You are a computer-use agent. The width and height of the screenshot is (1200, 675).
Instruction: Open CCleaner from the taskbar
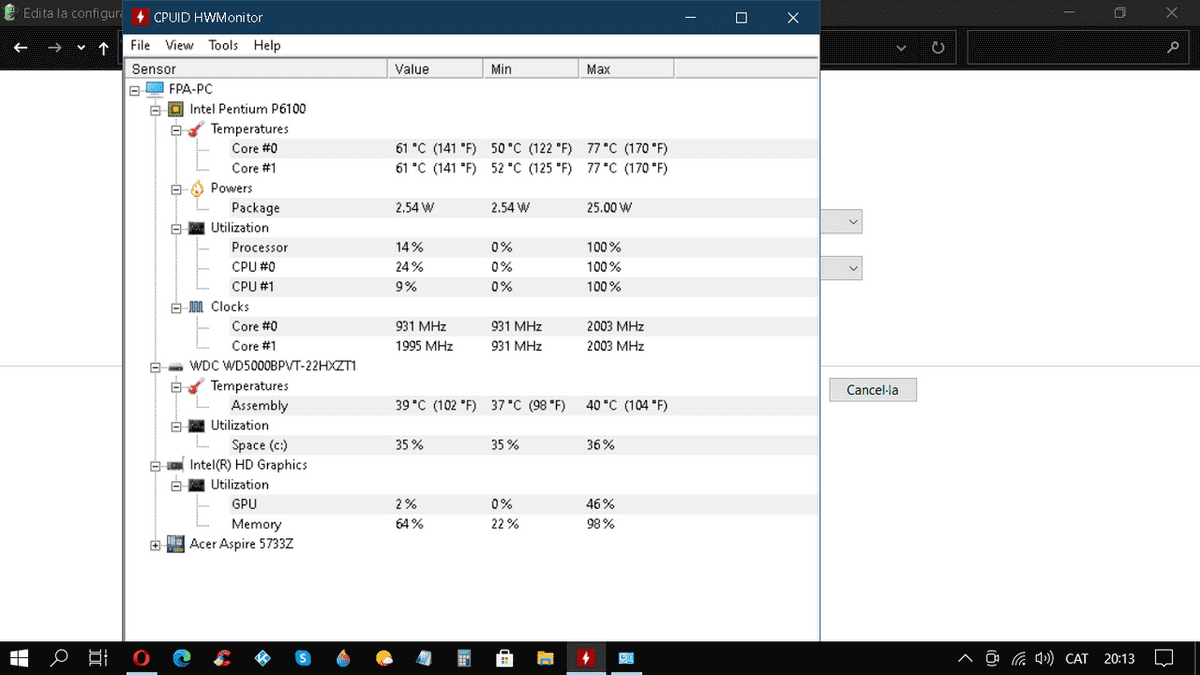tap(223, 658)
